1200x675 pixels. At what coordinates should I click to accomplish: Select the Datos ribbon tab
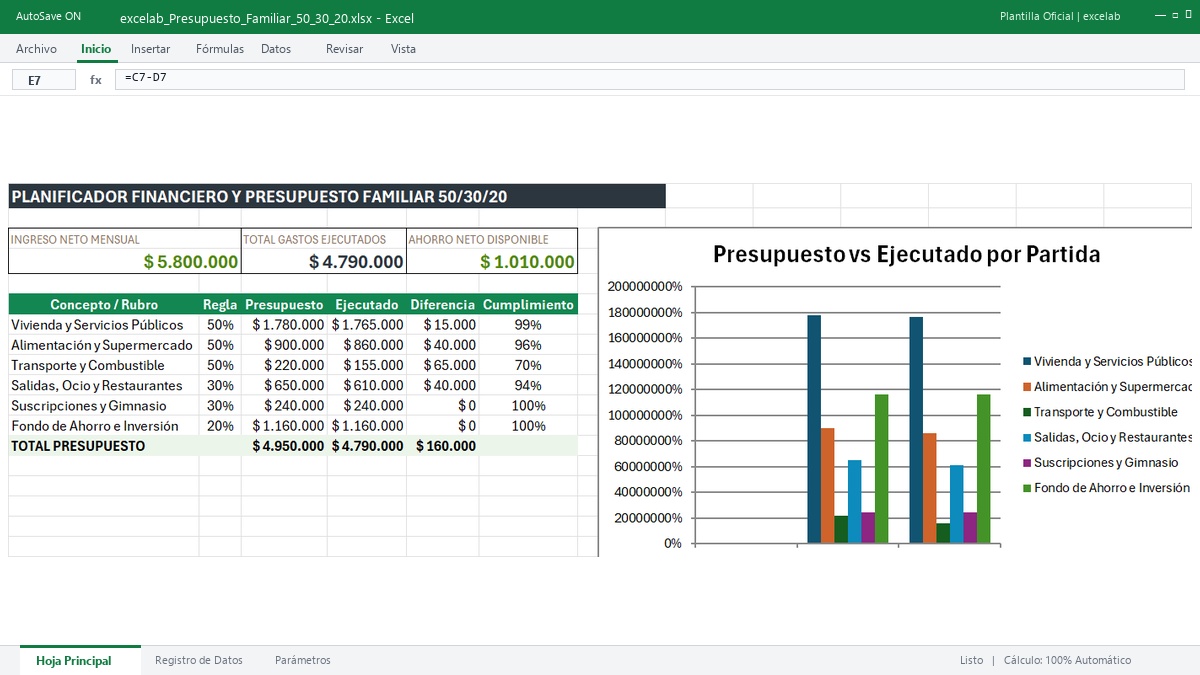coord(276,49)
